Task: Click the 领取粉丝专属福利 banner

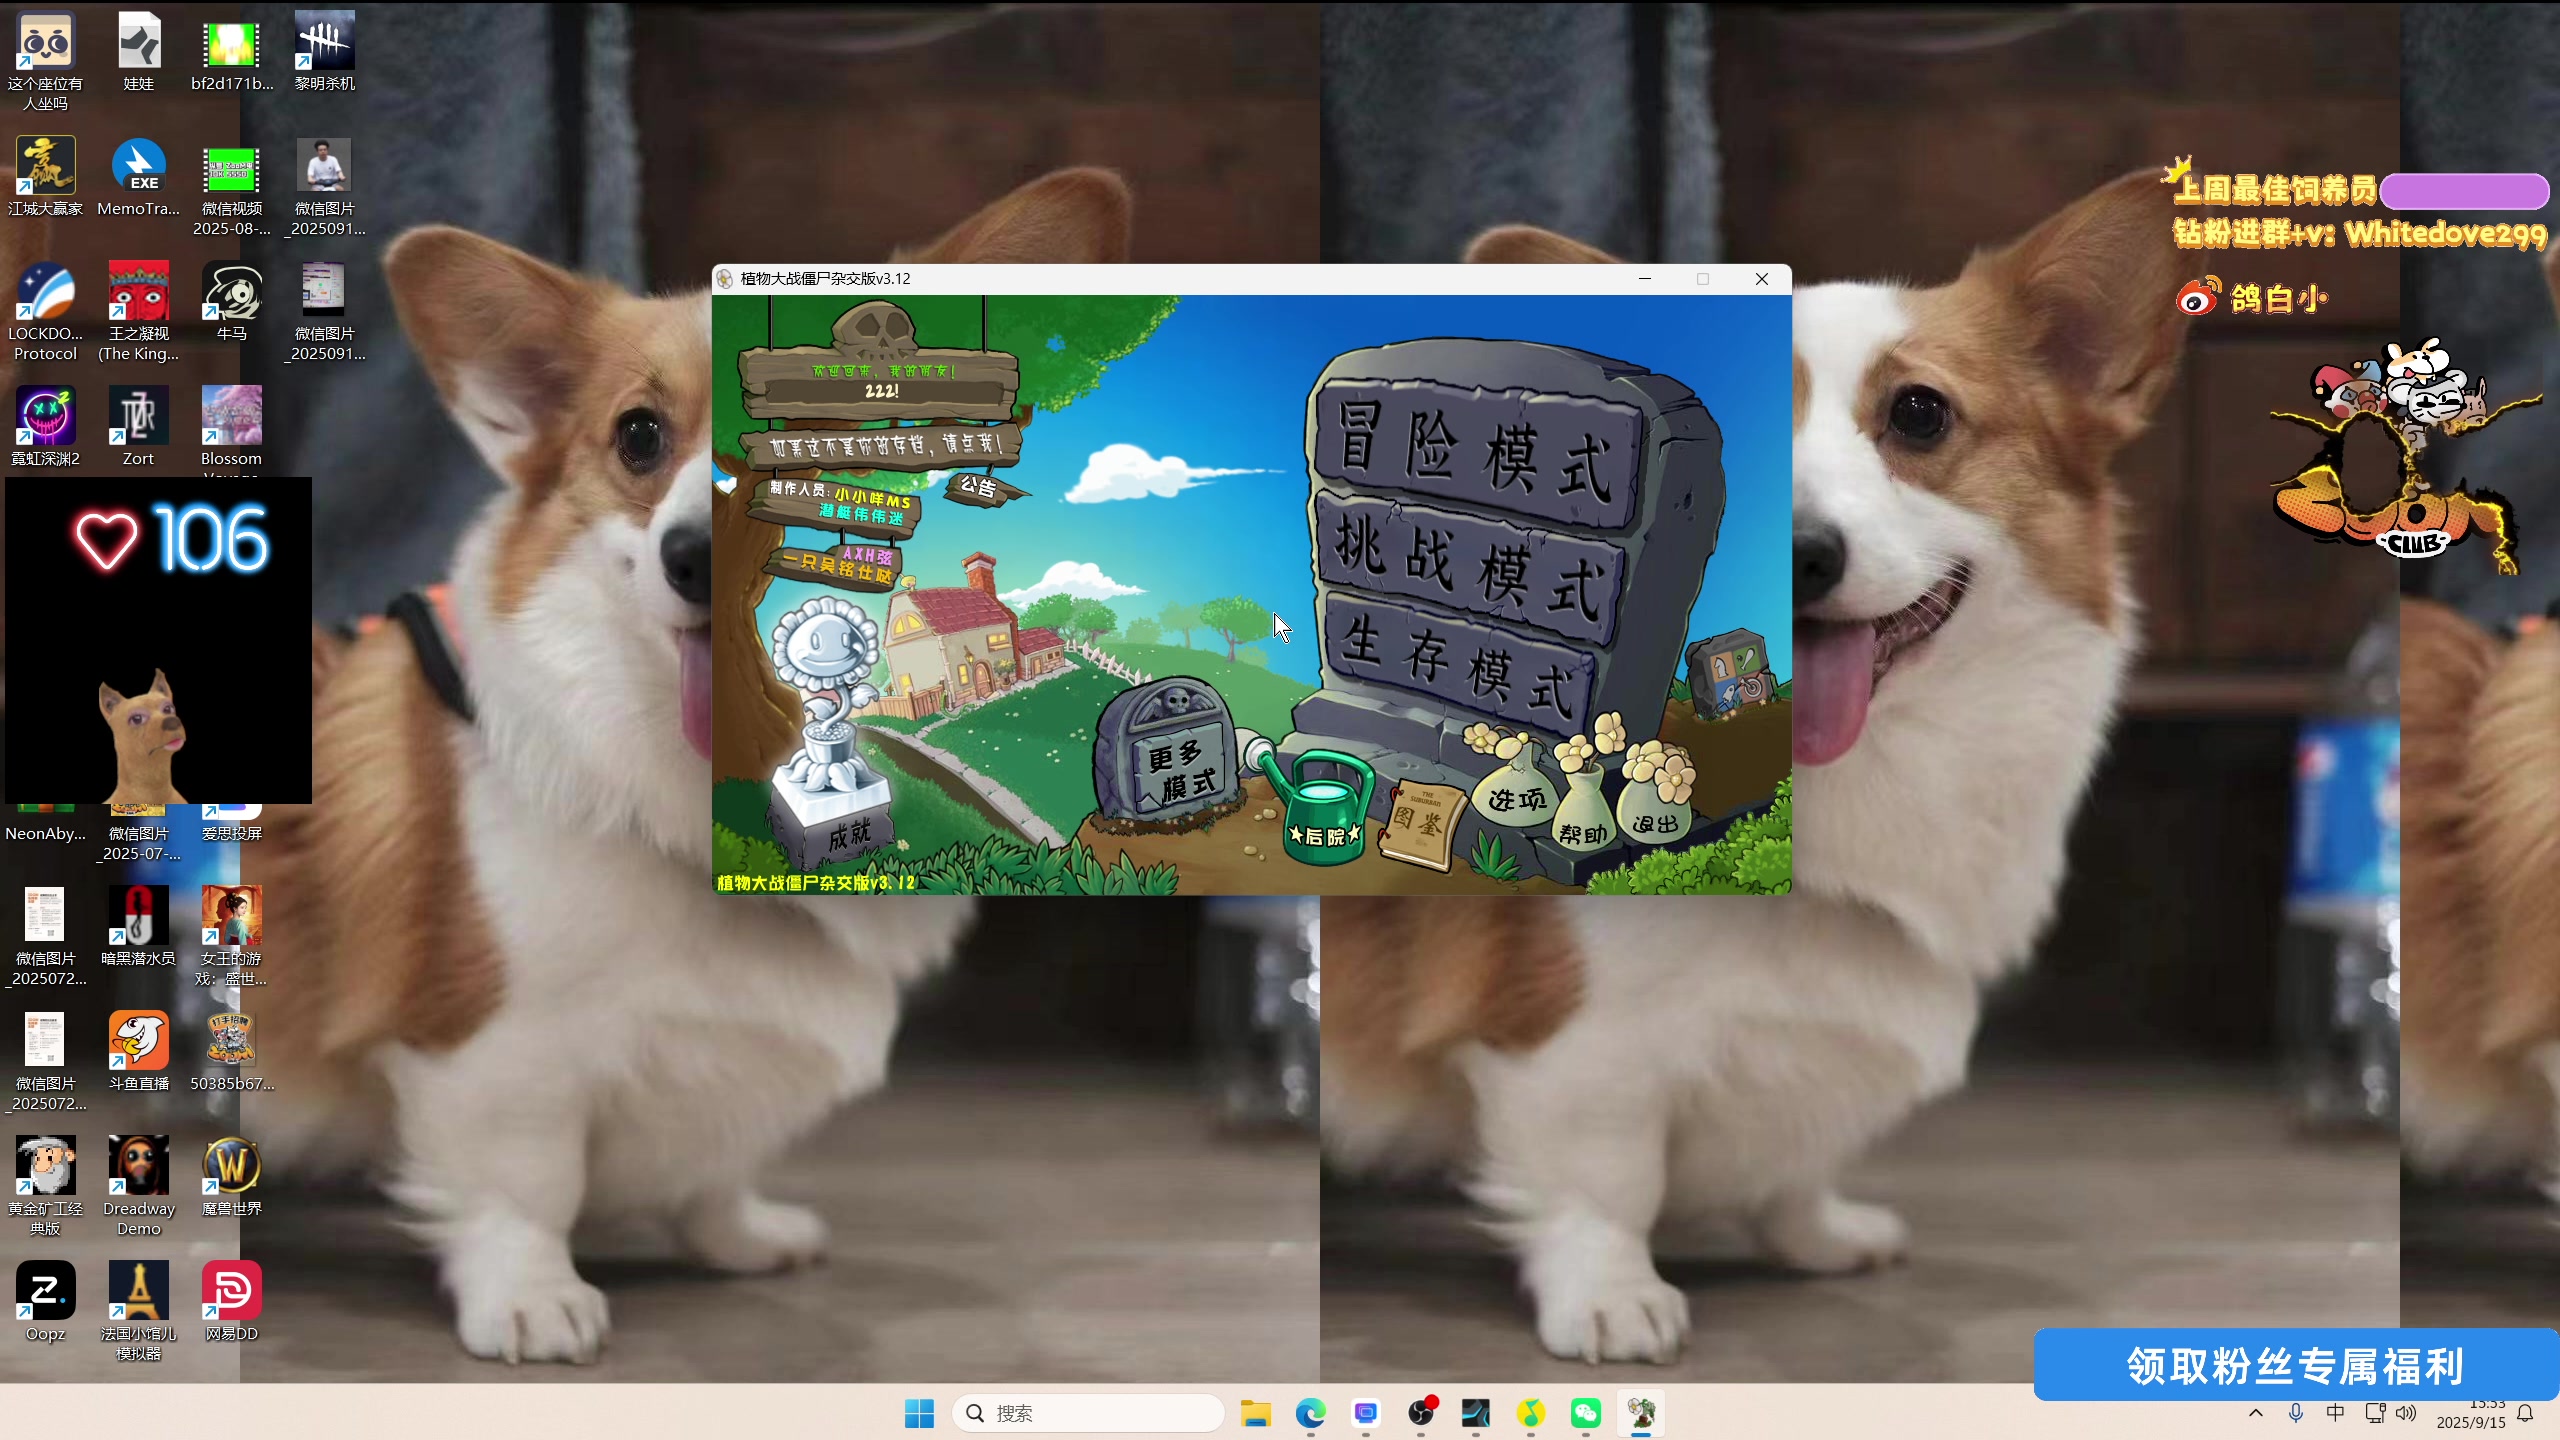Action: coord(2296,1365)
